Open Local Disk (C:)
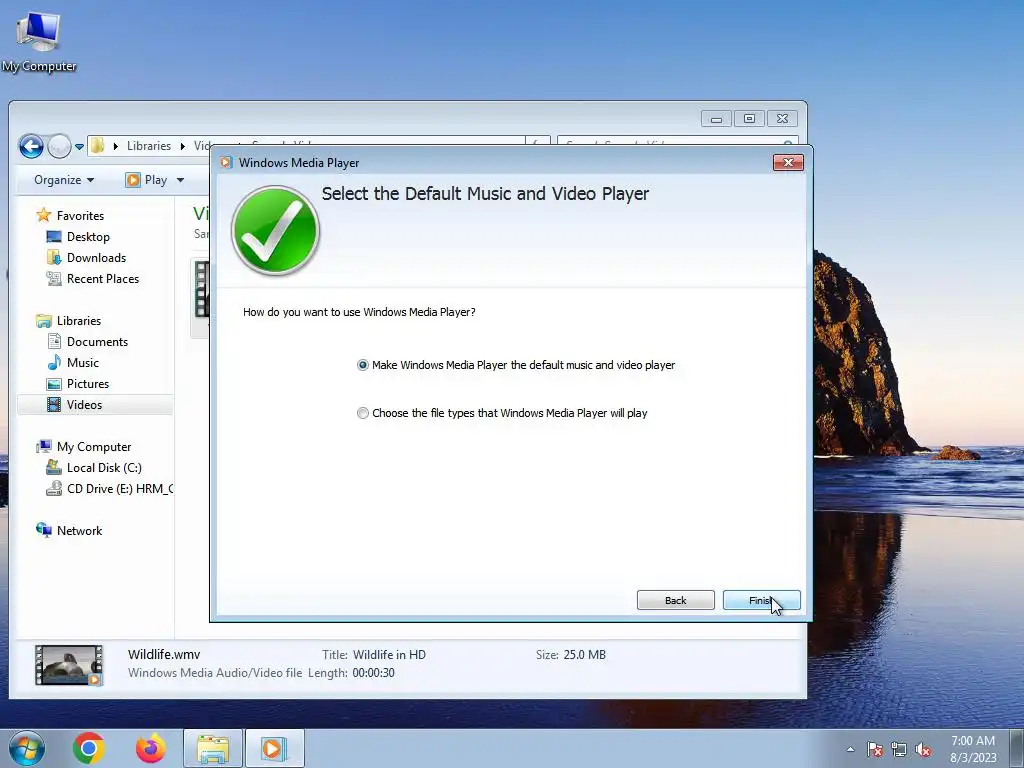The height and width of the screenshot is (768, 1024). click(104, 468)
